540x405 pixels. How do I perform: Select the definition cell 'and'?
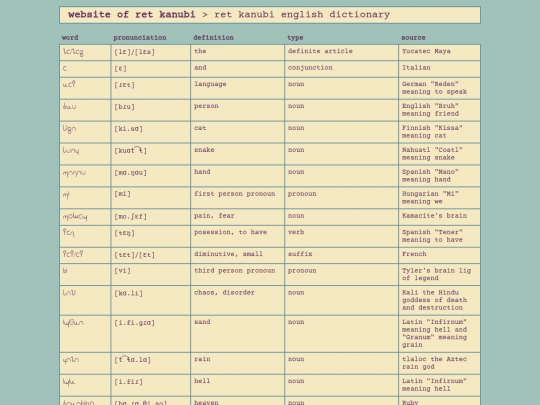point(238,69)
